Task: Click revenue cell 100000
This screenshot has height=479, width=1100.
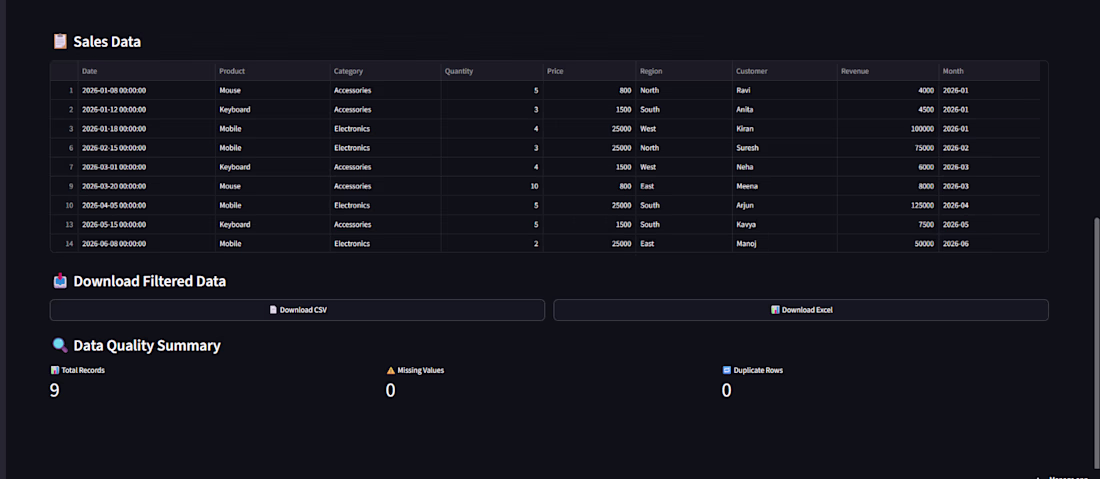Action: point(887,129)
